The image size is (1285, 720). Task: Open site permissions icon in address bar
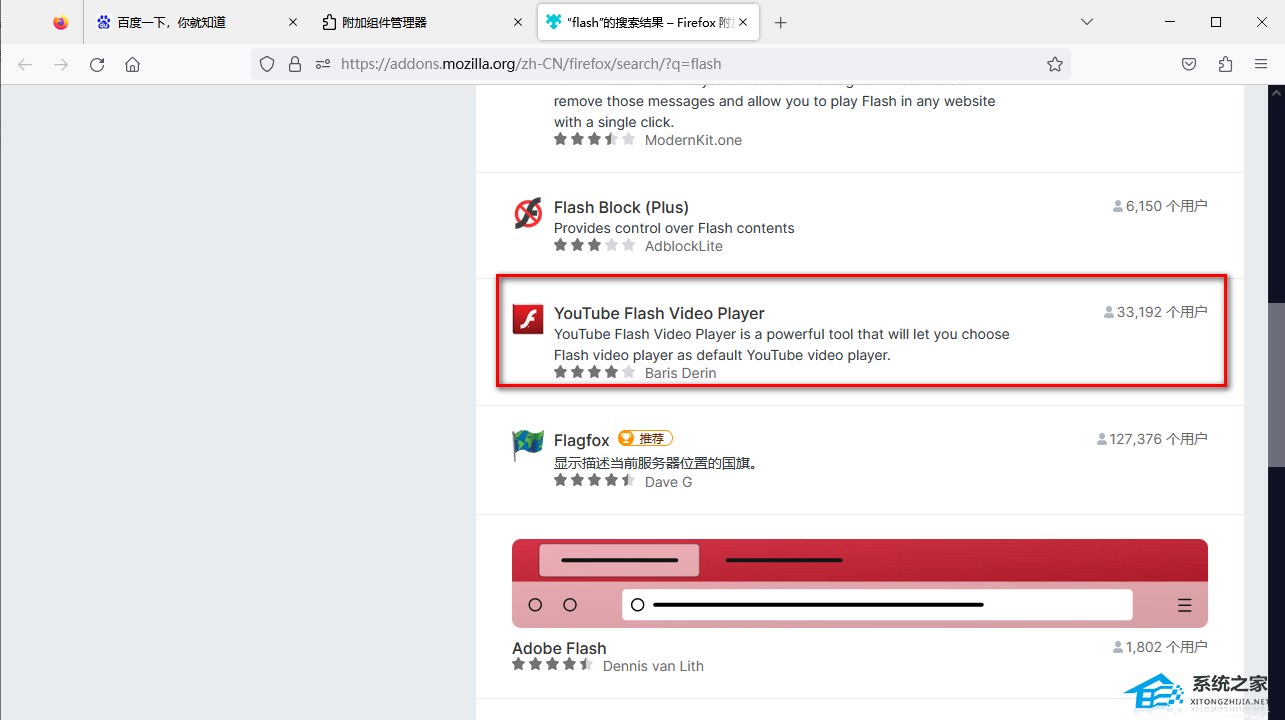(x=322, y=64)
